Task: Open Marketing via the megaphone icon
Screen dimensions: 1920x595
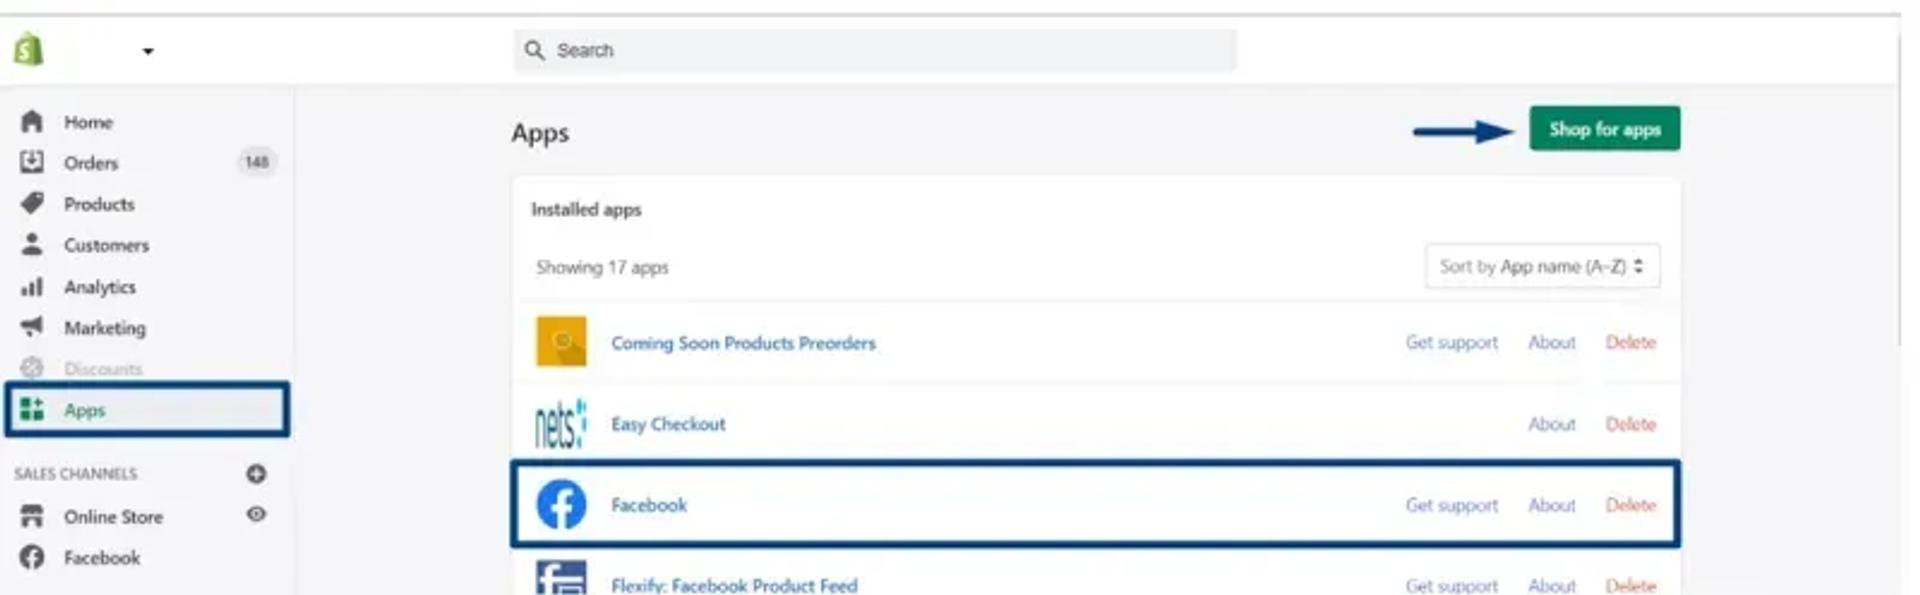Action: pos(32,327)
